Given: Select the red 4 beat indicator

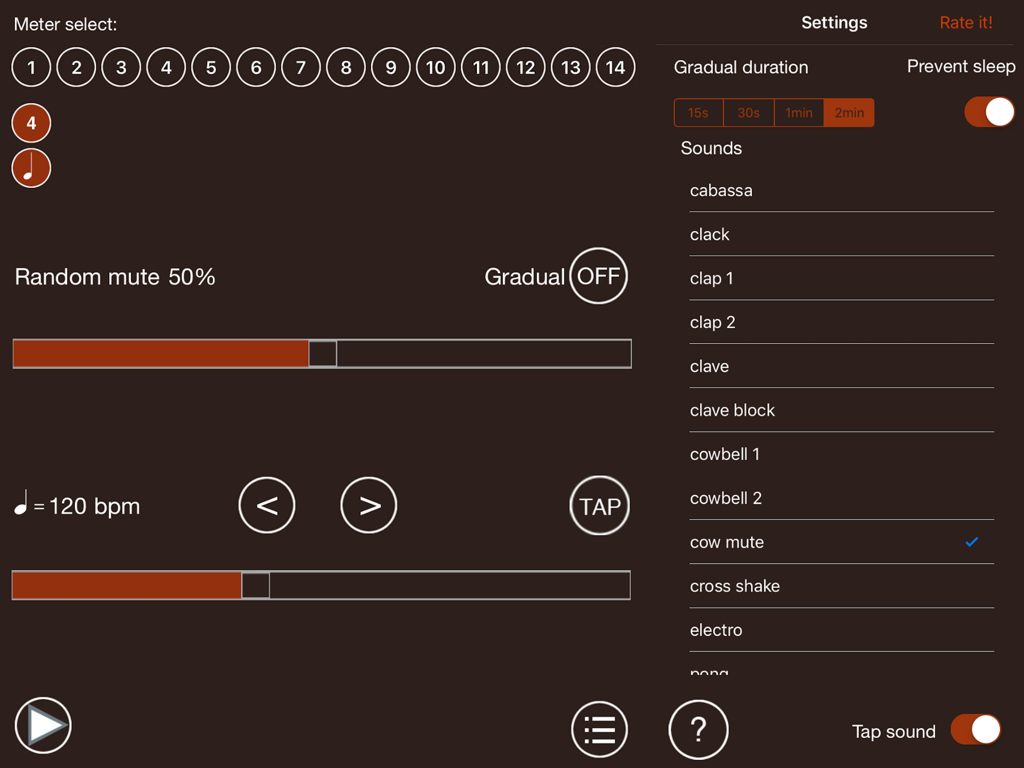Looking at the screenshot, I should click(31, 122).
